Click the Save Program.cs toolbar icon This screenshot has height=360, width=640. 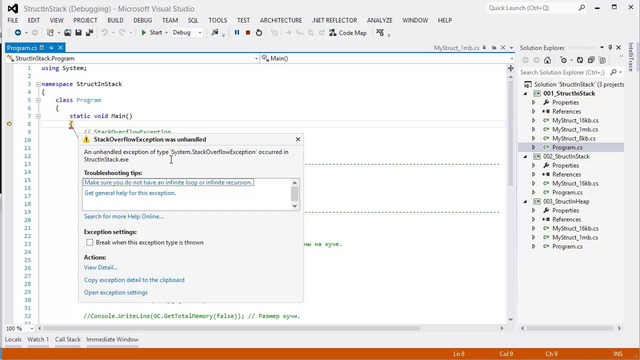(x=78, y=33)
